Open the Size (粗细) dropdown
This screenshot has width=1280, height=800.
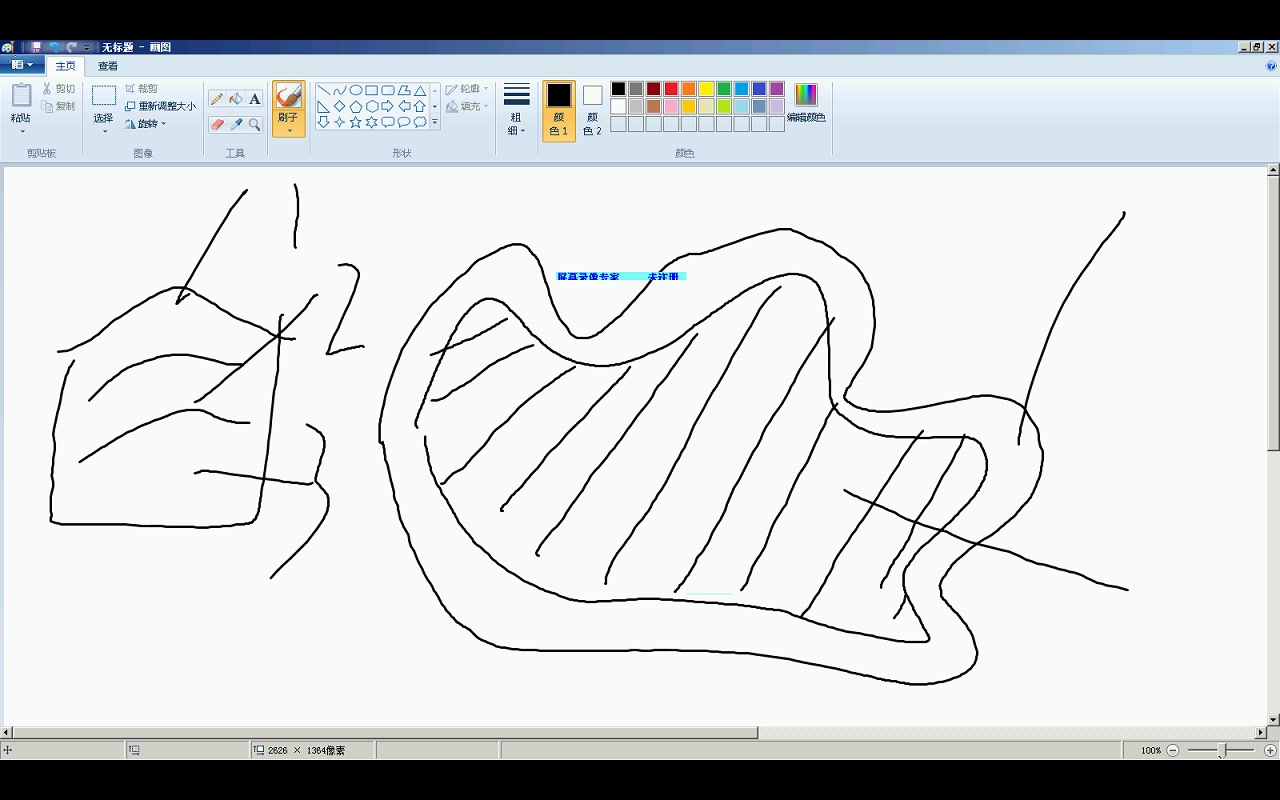coord(516,110)
